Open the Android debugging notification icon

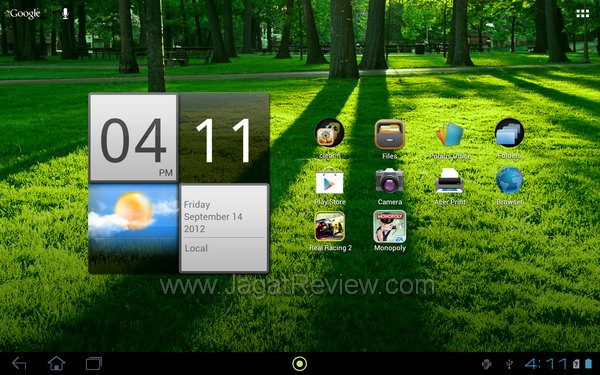487,364
